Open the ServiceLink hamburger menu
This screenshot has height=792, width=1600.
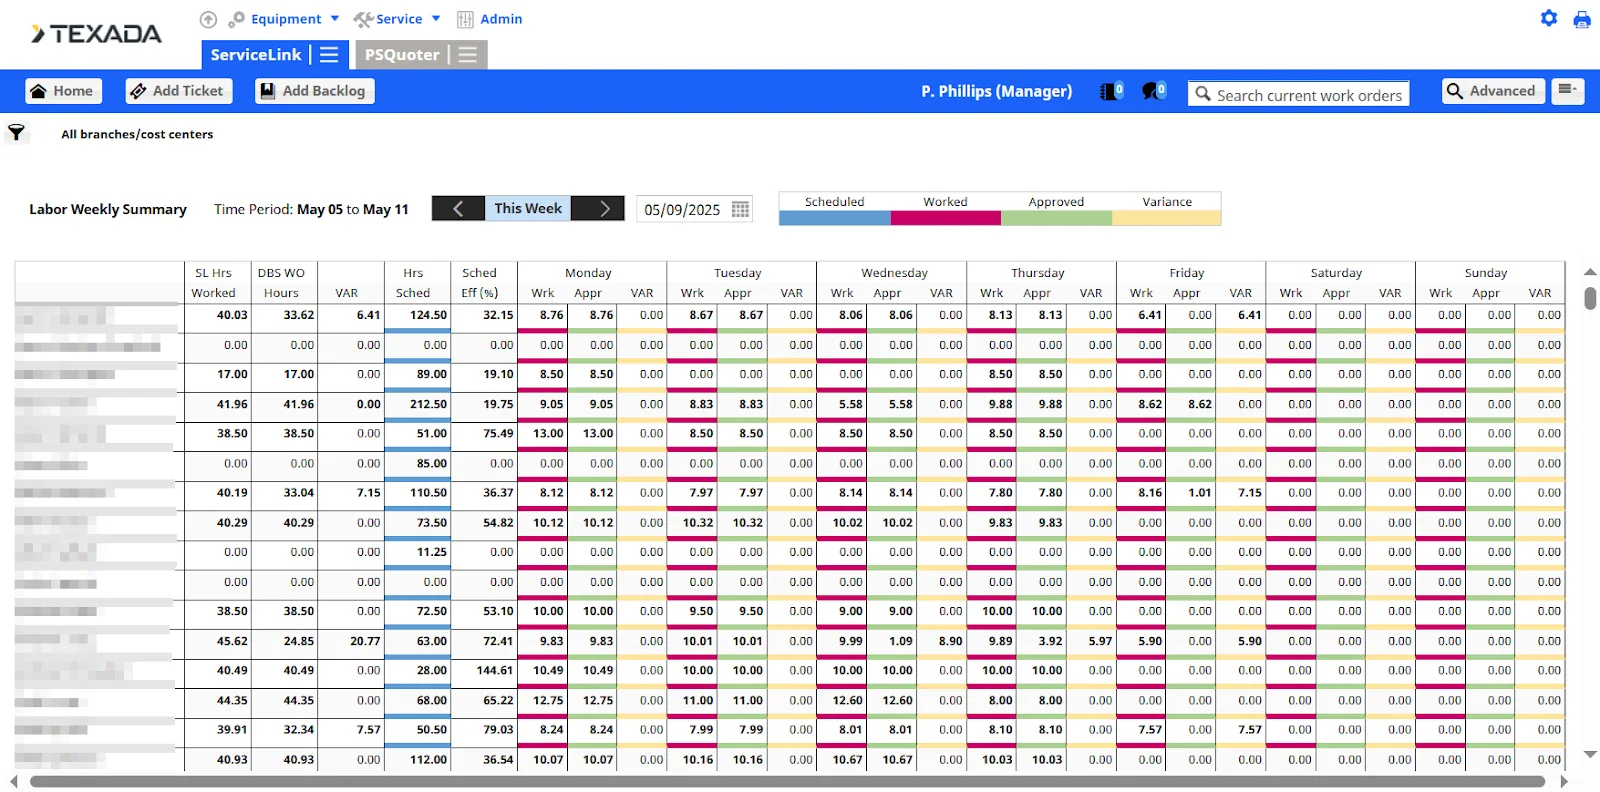click(x=329, y=55)
